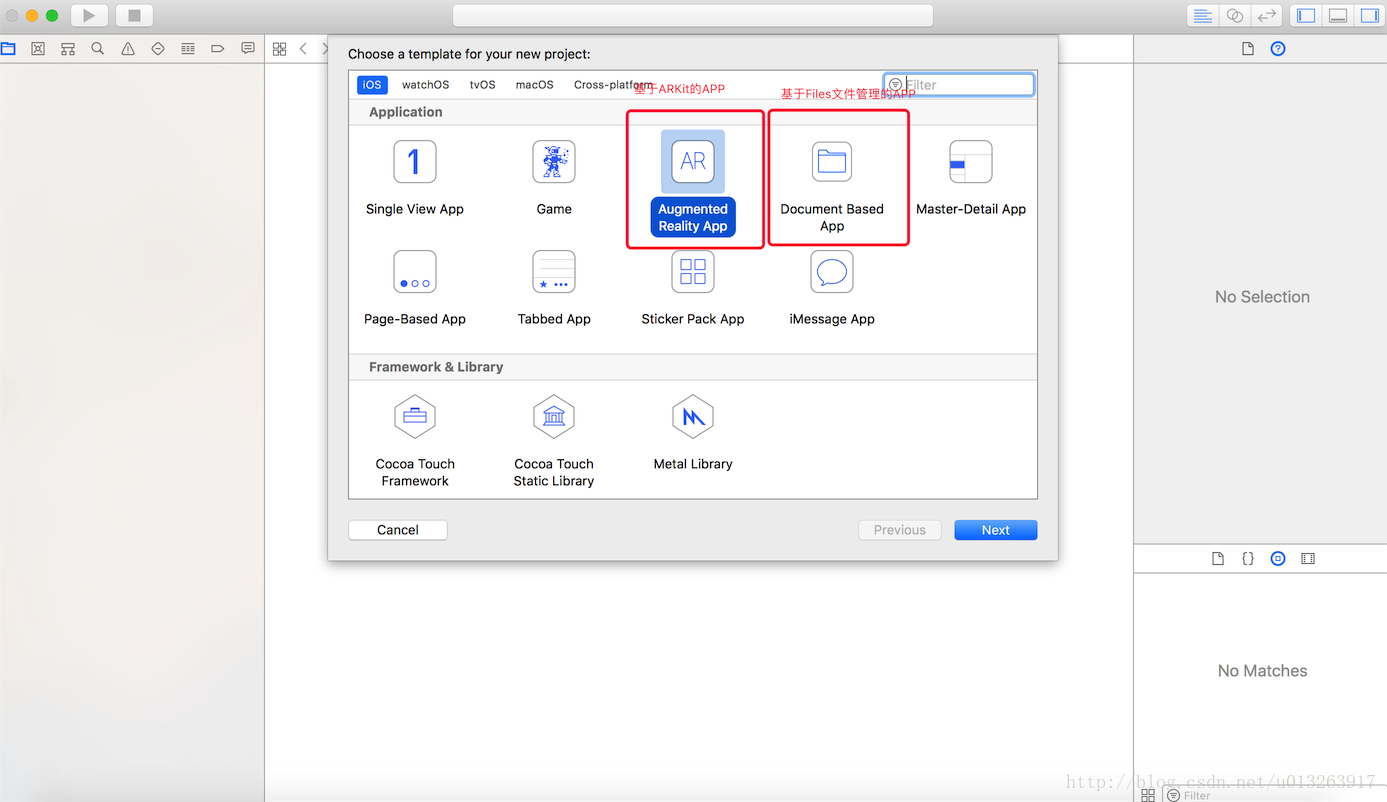Select the macOS platform tab

534,85
